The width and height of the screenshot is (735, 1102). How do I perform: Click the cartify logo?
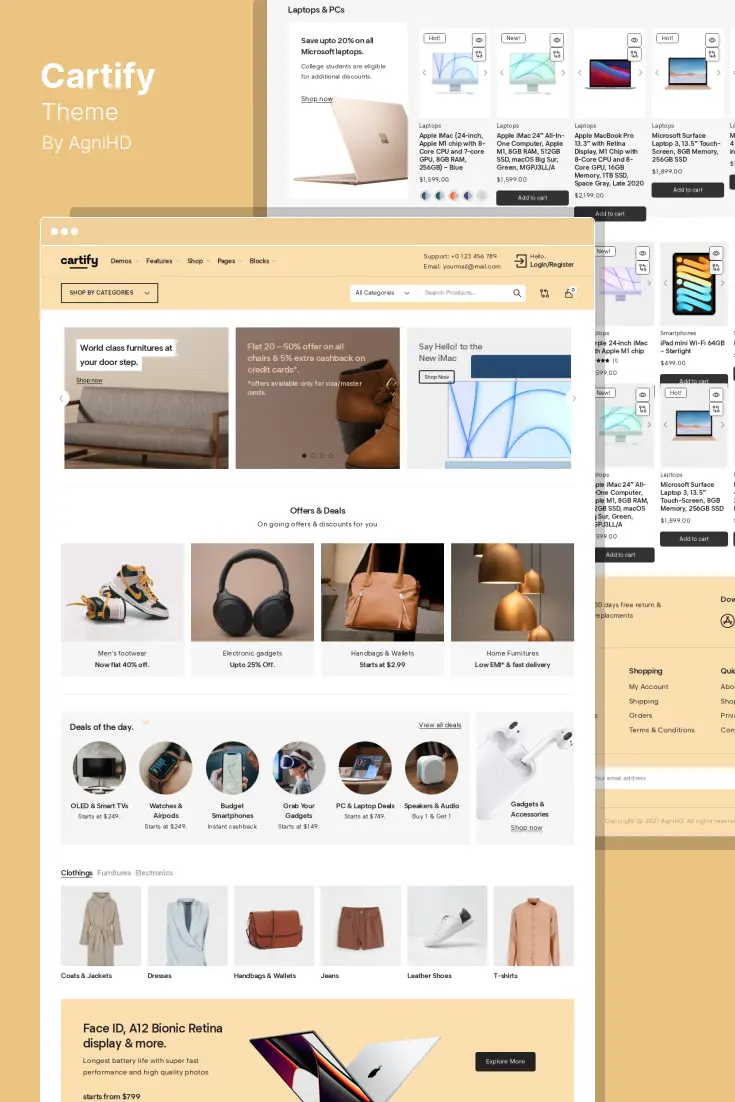pos(79,261)
